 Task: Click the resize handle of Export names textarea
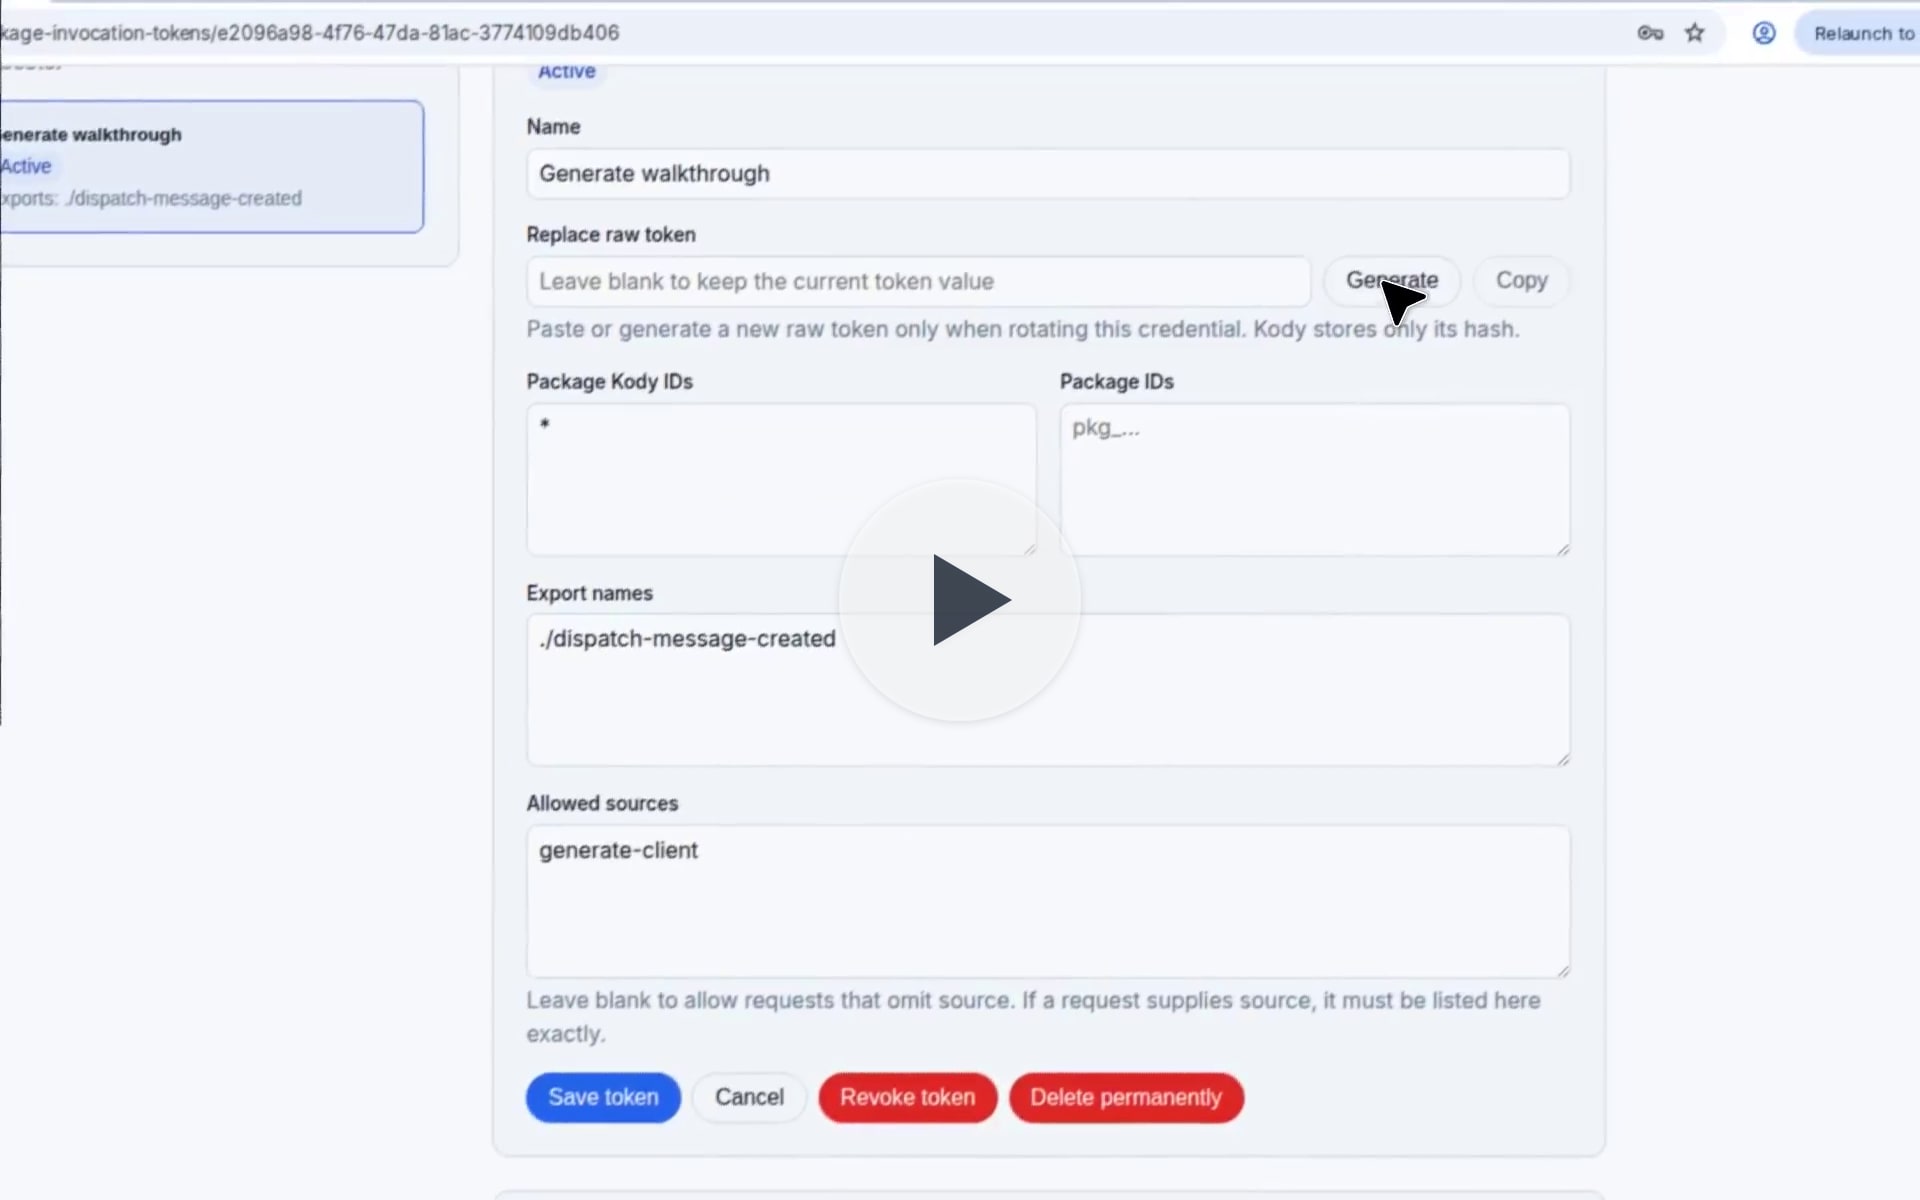[x=1563, y=760]
